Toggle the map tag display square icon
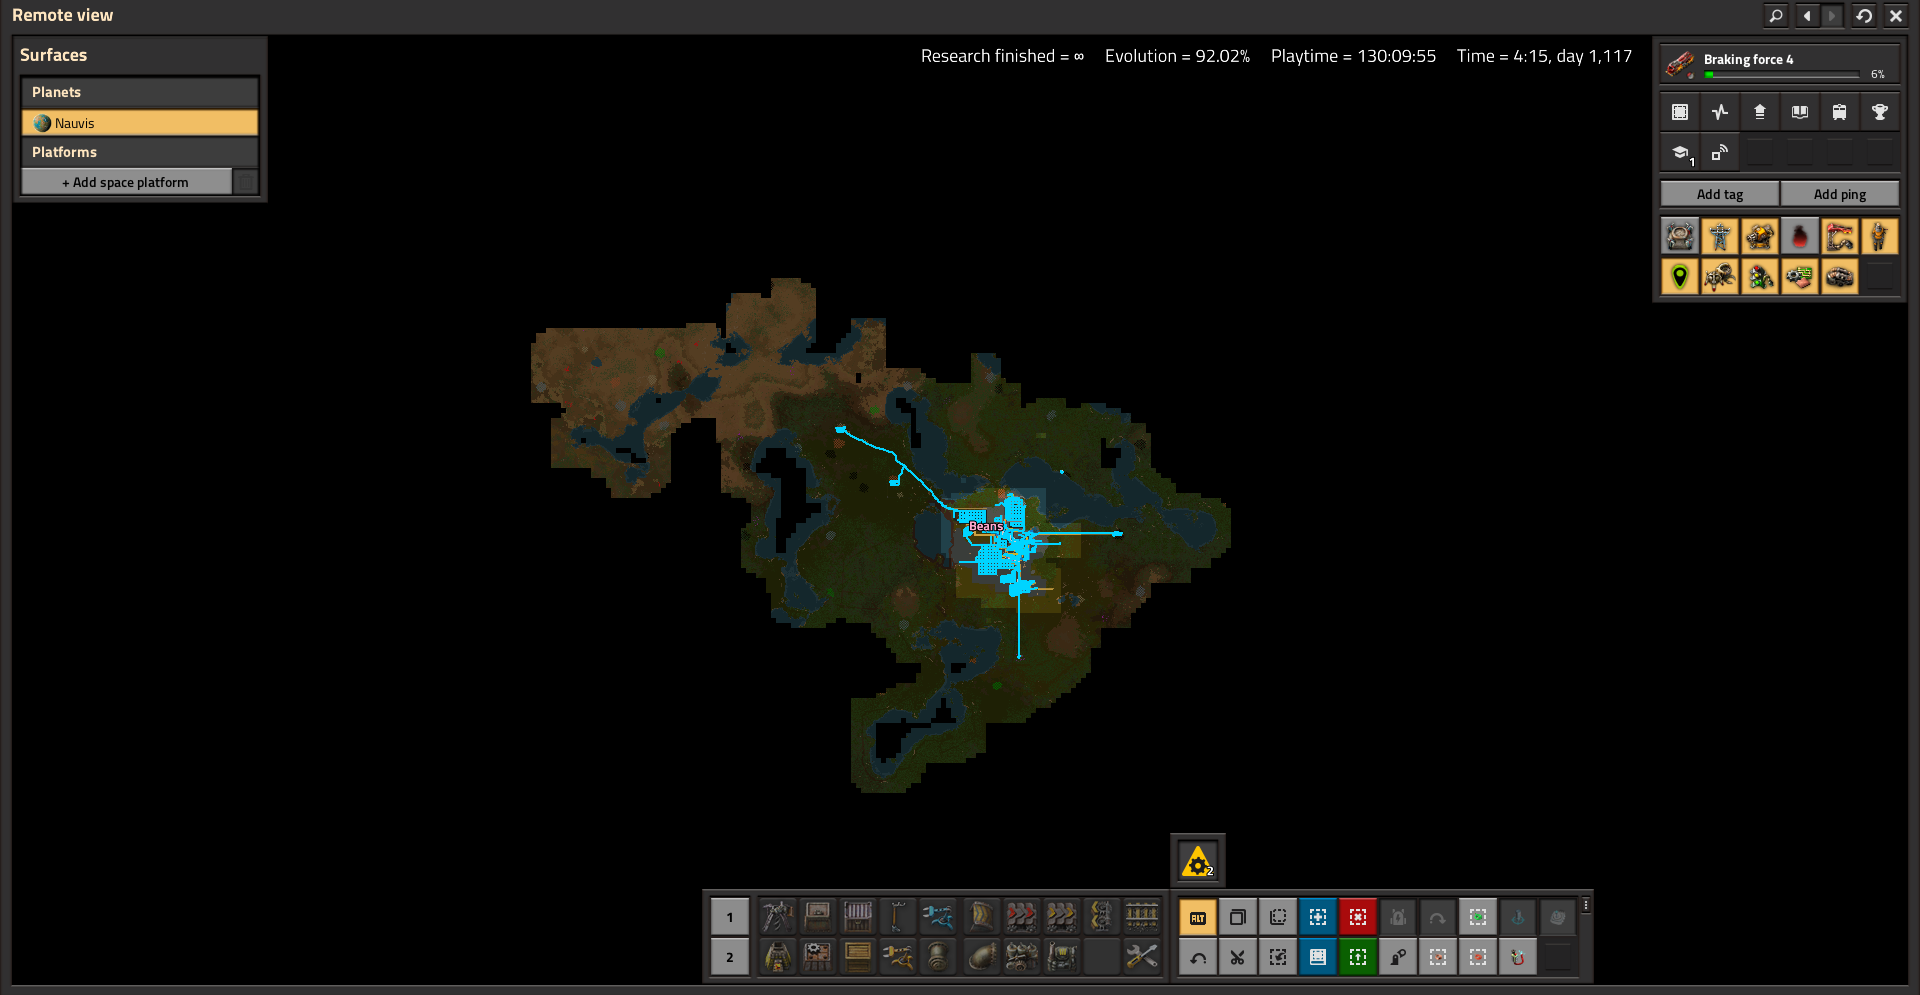 (1679, 111)
